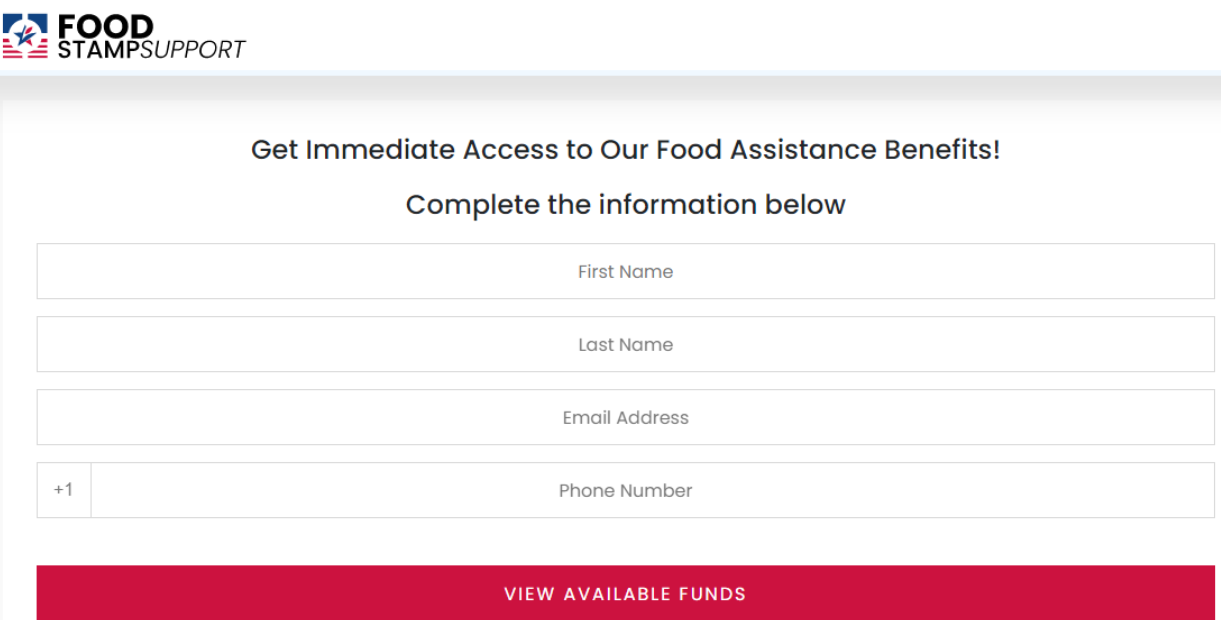Click the 'Email Address' placeholder text
Image resolution: width=1221 pixels, height=620 pixels.
tap(625, 417)
